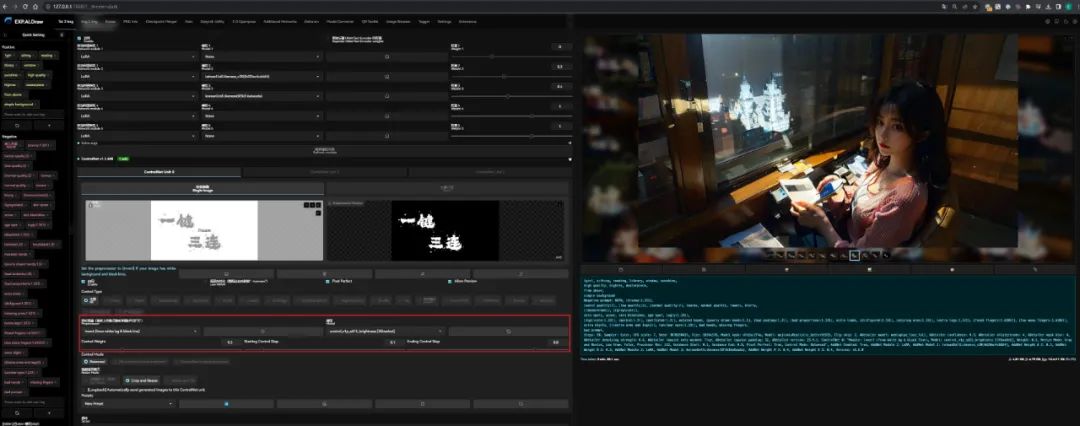
Task: Send the image to extras via the gallery icon
Action: pyautogui.click(x=1034, y=270)
